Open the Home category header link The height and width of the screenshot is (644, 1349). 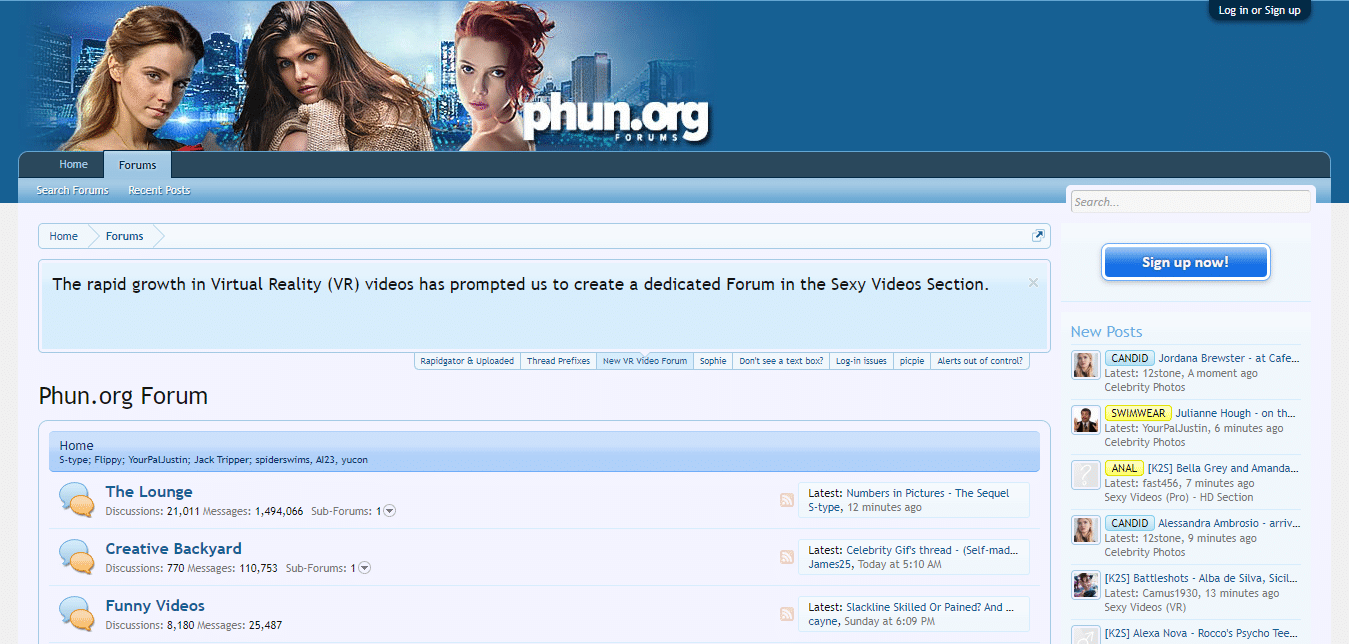pos(77,446)
